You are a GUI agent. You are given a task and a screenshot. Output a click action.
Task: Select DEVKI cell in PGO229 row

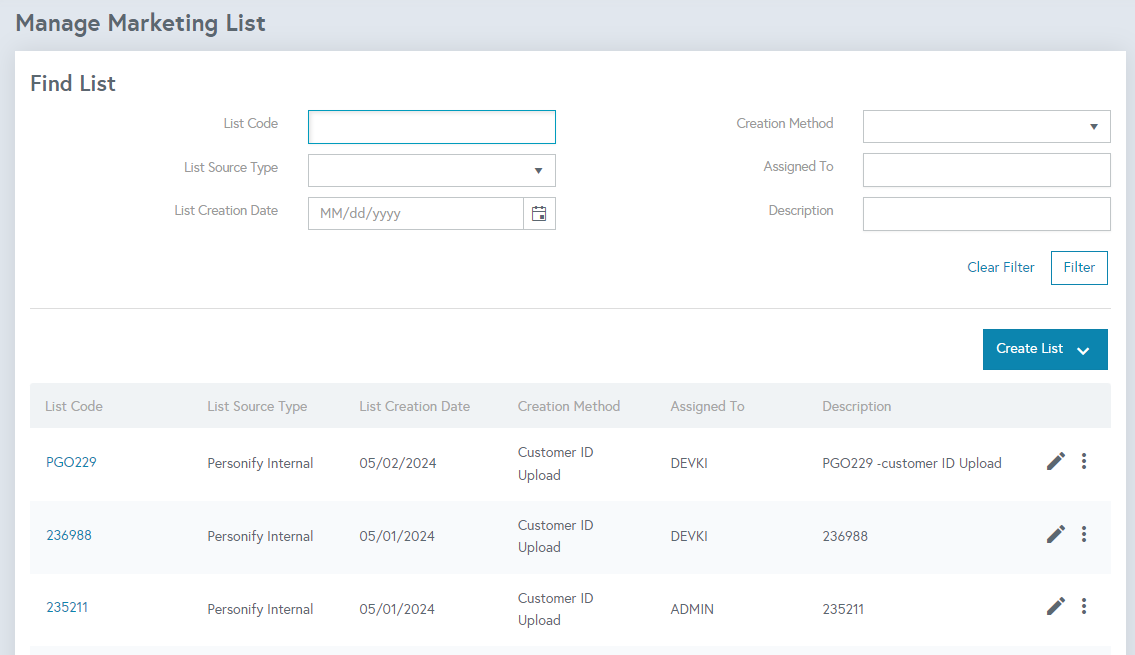click(x=689, y=463)
